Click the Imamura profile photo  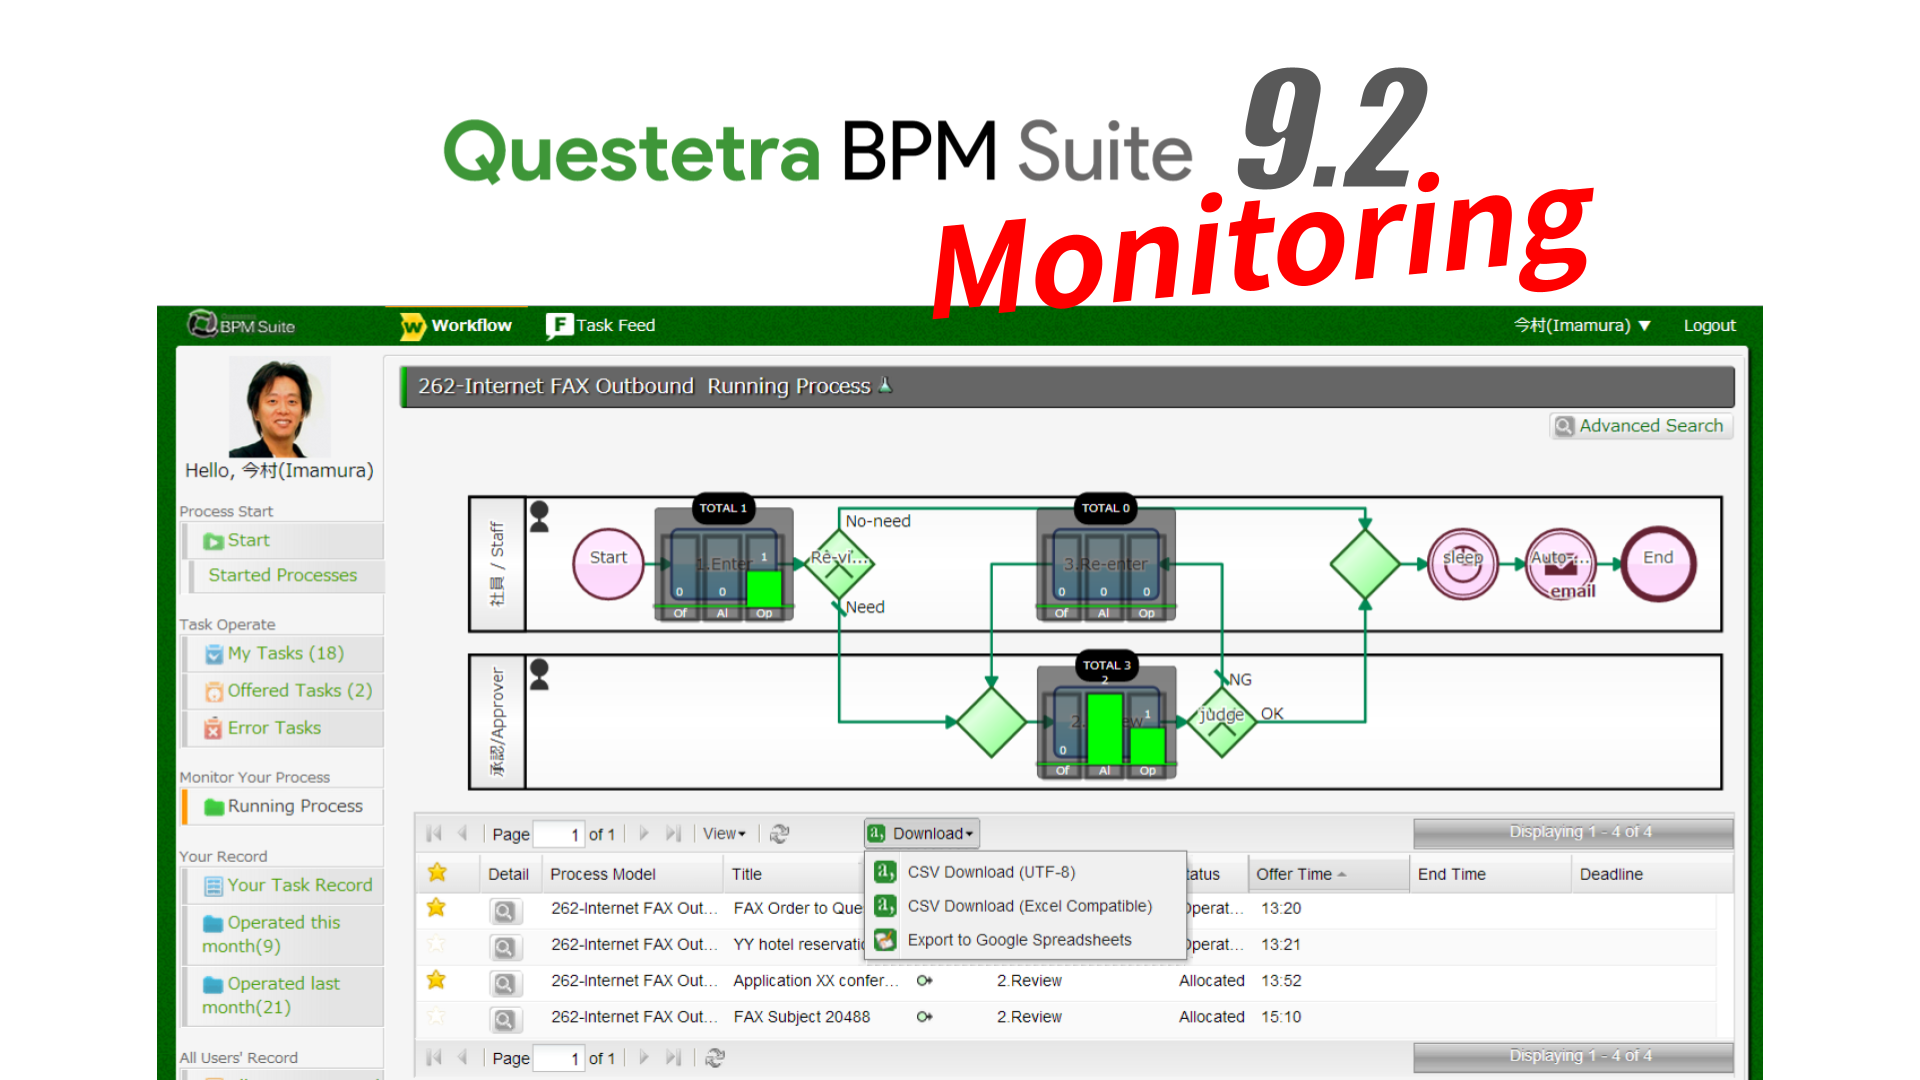279,407
